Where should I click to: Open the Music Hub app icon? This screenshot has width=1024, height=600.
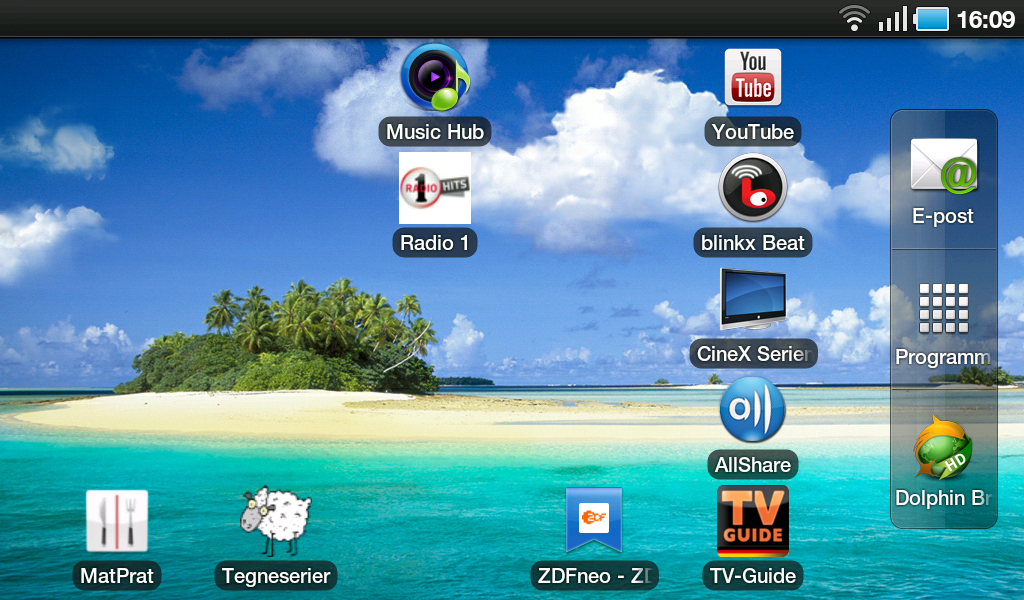435,77
